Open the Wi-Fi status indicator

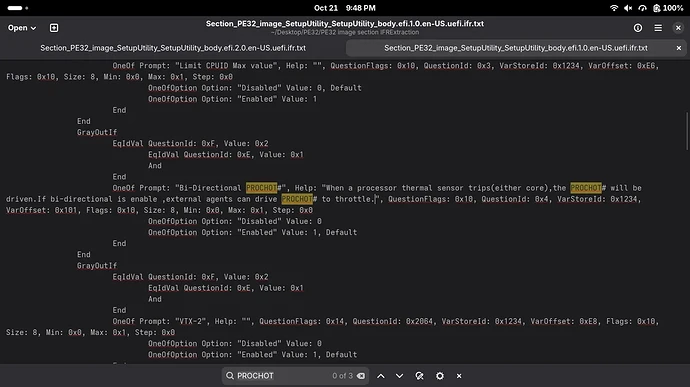613,8
